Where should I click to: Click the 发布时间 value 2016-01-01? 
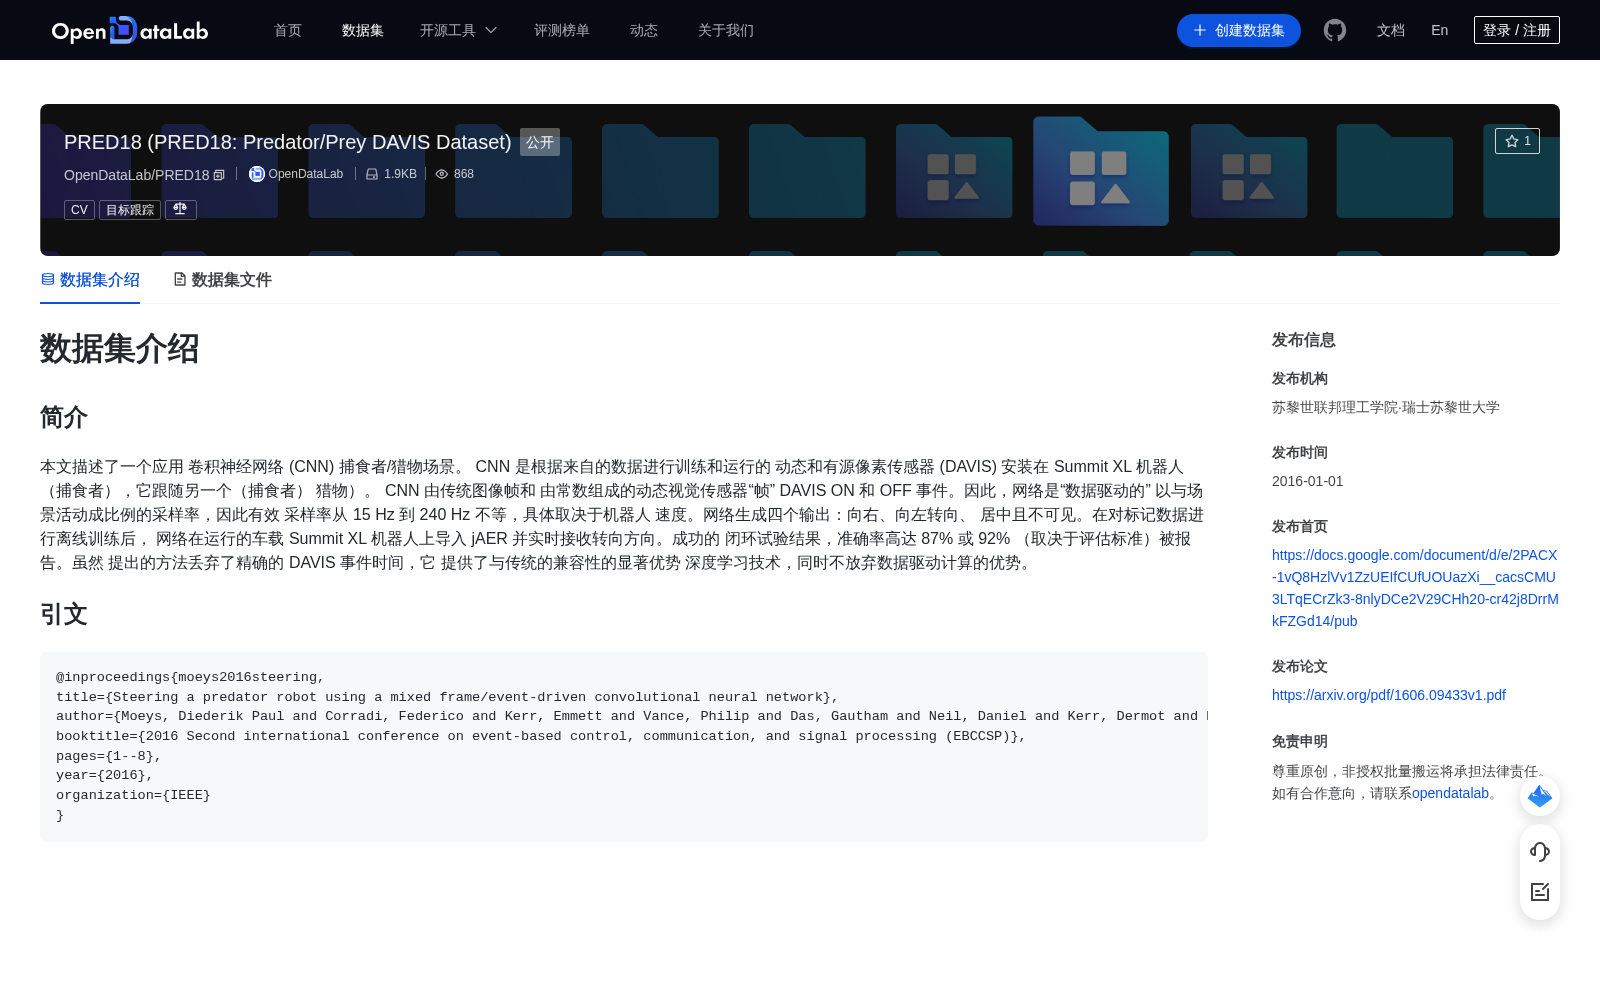click(x=1308, y=481)
